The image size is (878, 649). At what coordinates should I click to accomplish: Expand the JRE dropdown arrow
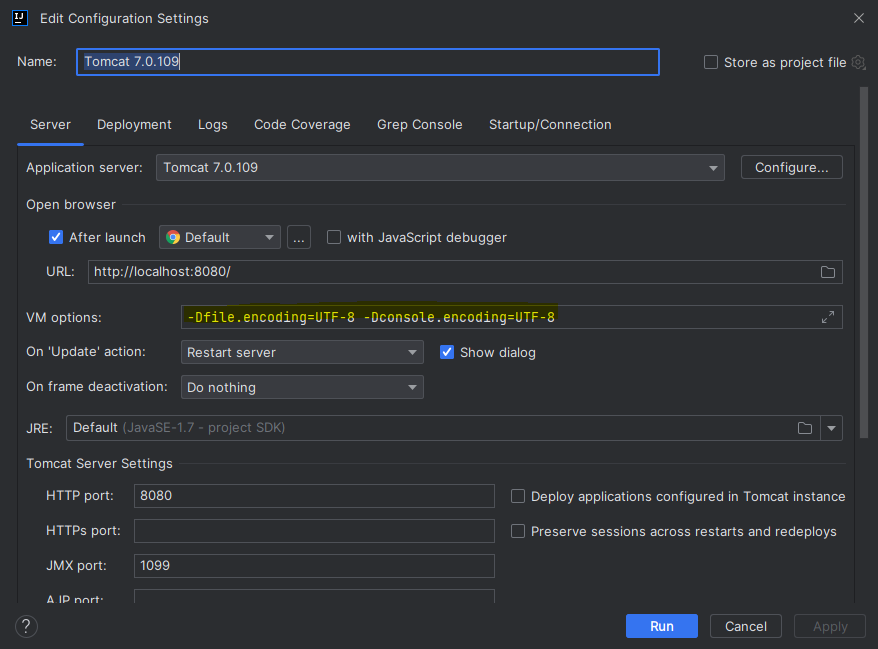coord(832,428)
